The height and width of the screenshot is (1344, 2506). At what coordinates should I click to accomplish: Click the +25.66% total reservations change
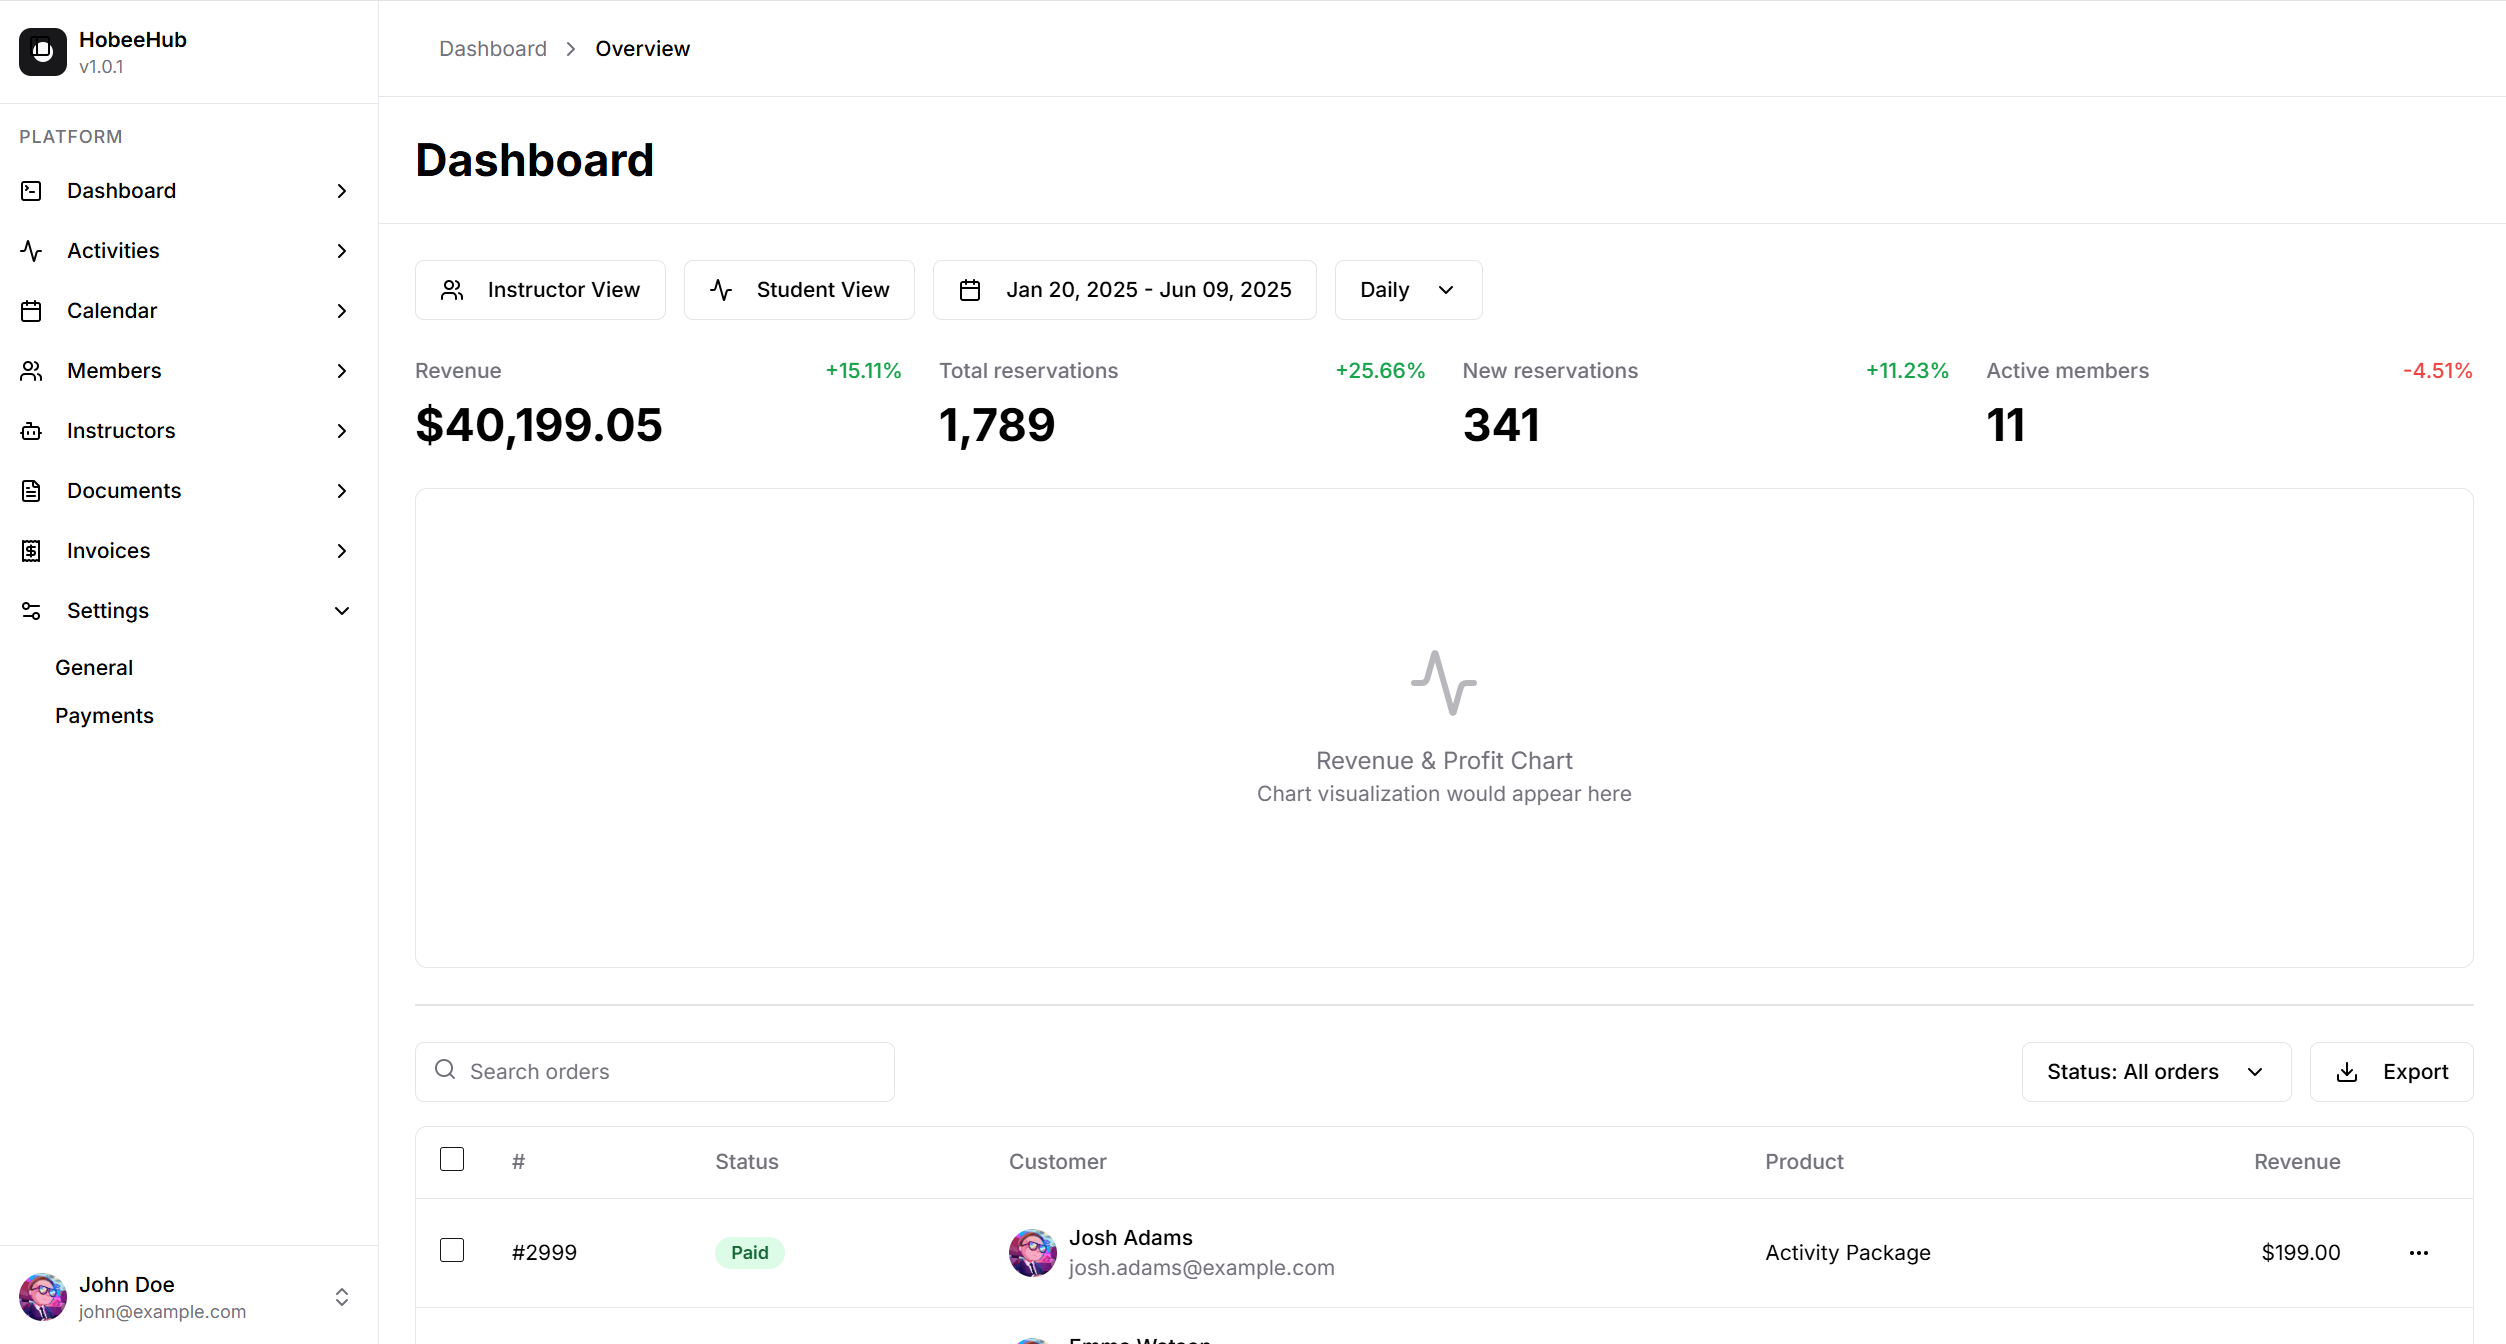tap(1380, 371)
